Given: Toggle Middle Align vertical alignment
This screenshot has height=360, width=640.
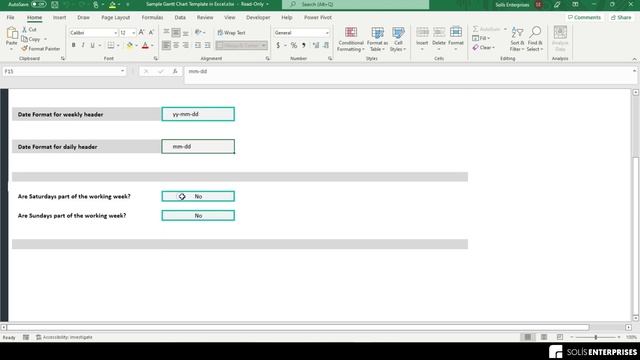Looking at the screenshot, I should click(x=176, y=32).
